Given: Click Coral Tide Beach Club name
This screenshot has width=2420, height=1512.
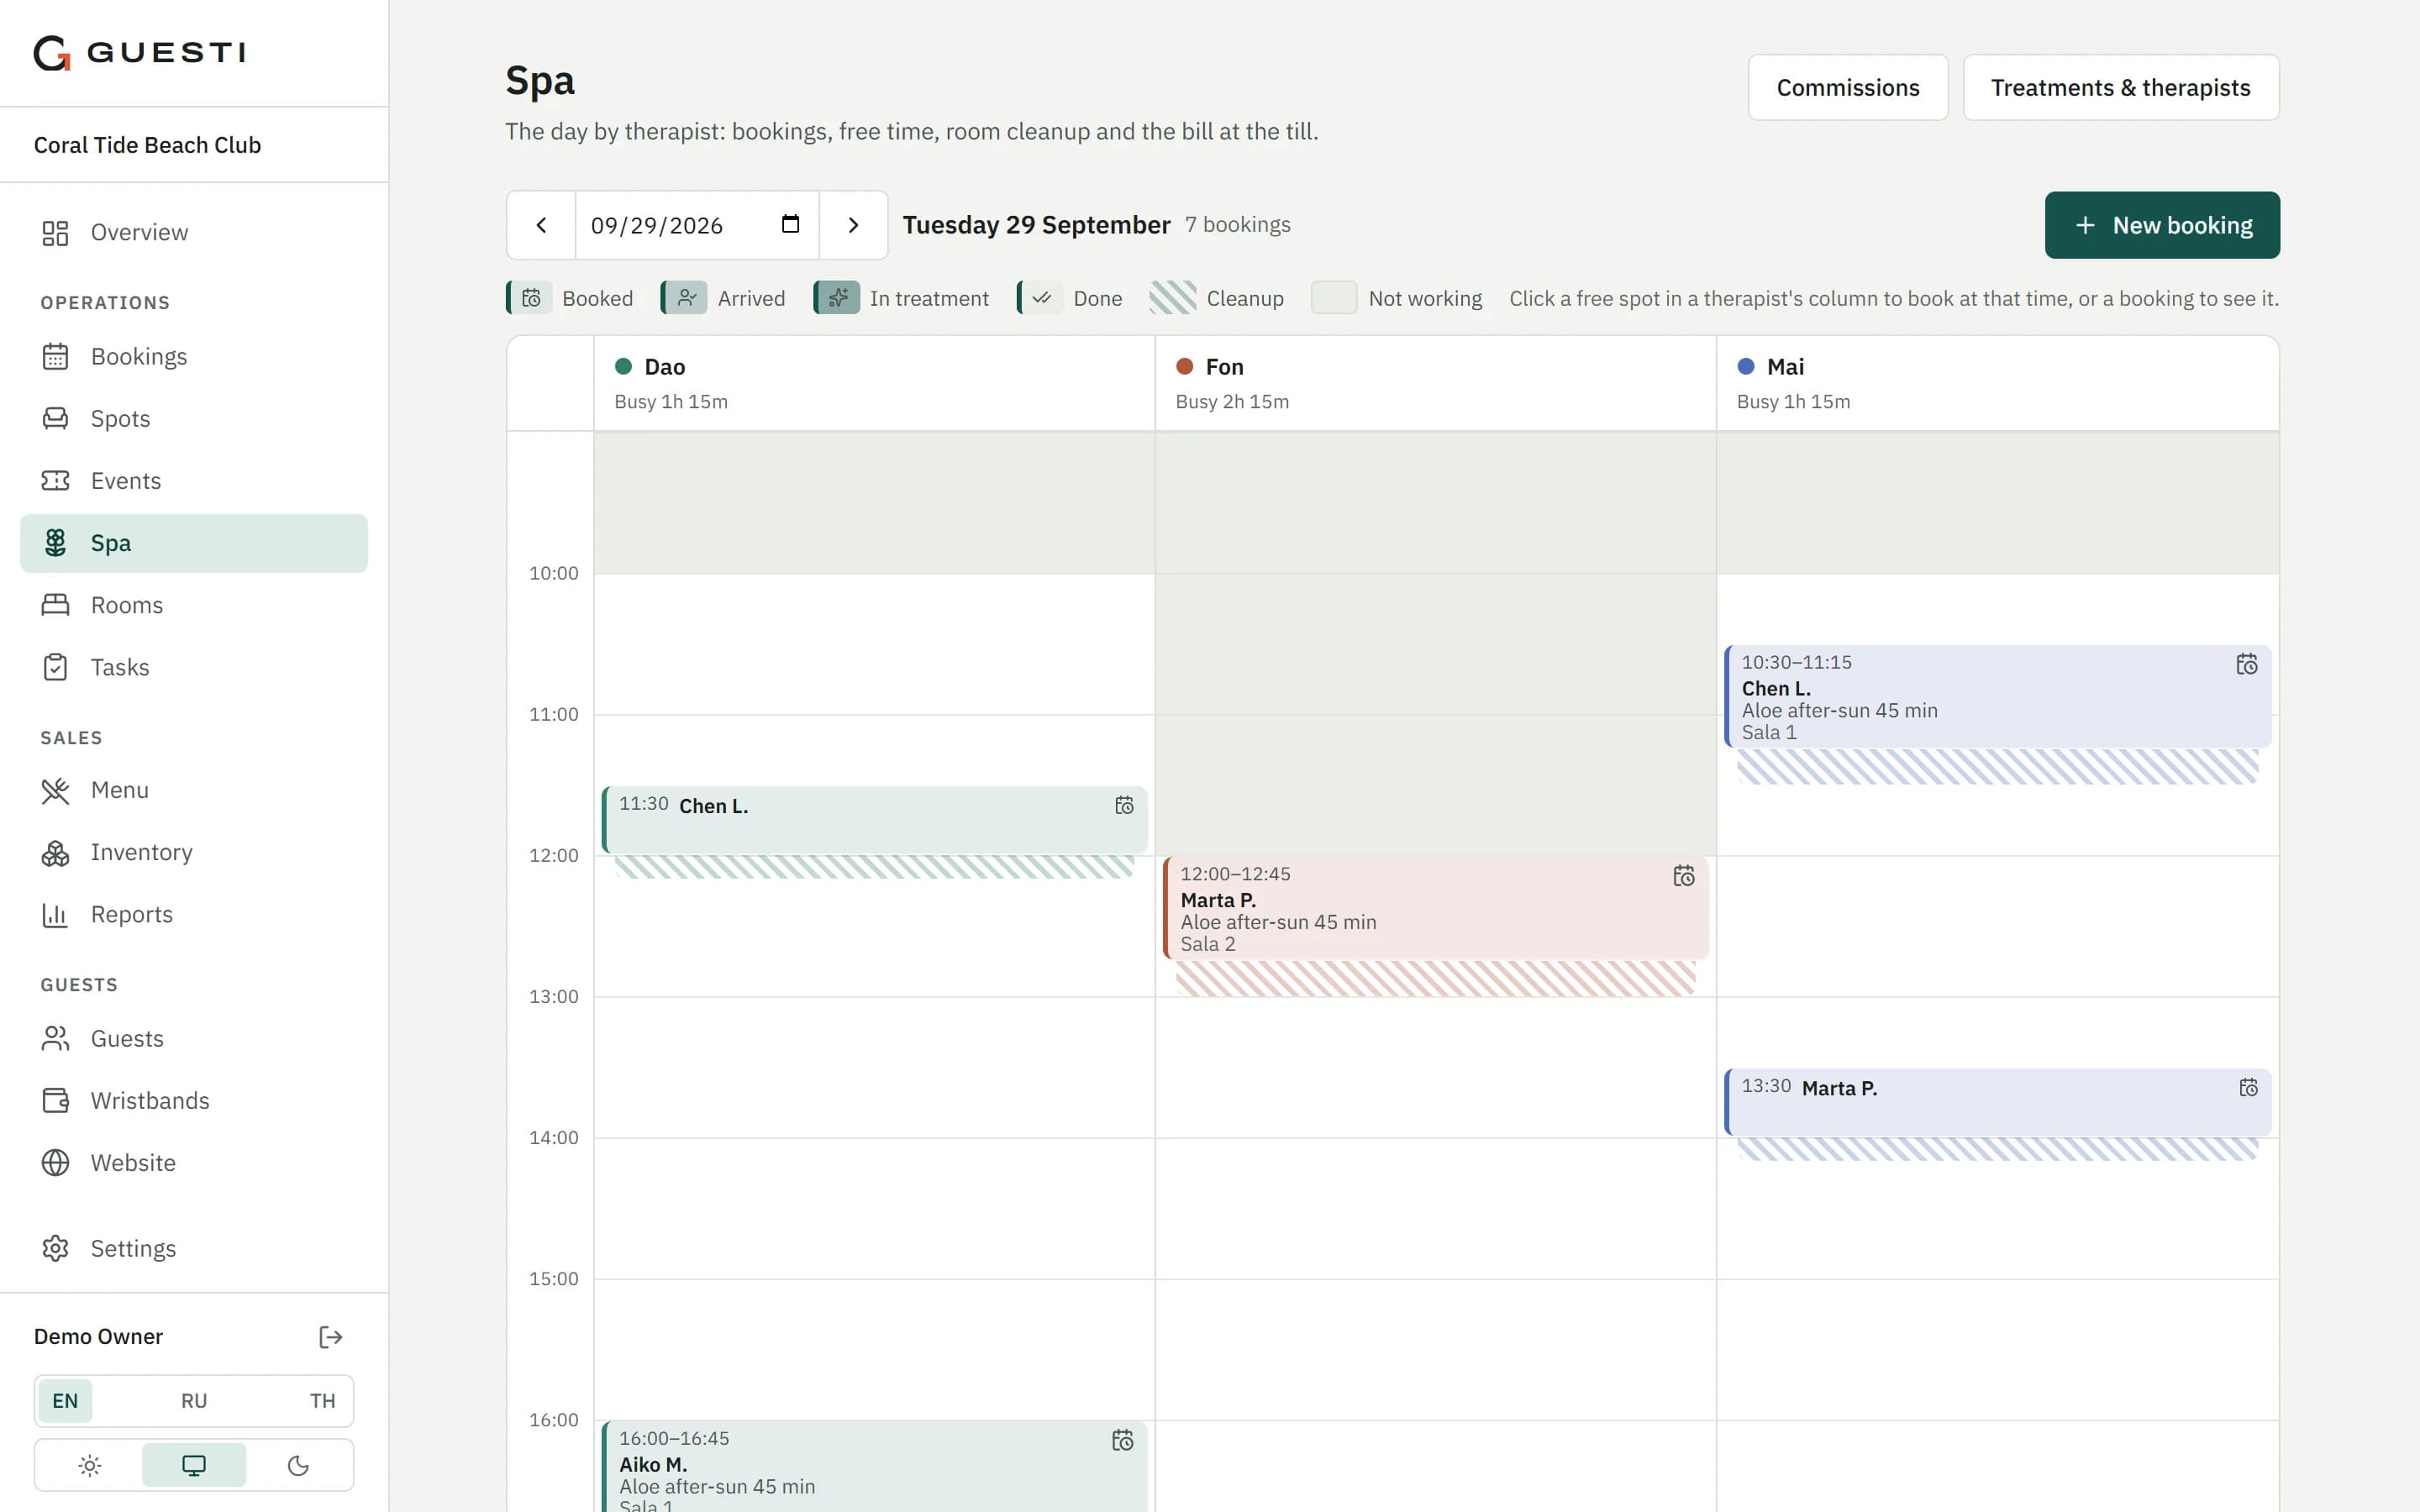Looking at the screenshot, I should [147, 145].
